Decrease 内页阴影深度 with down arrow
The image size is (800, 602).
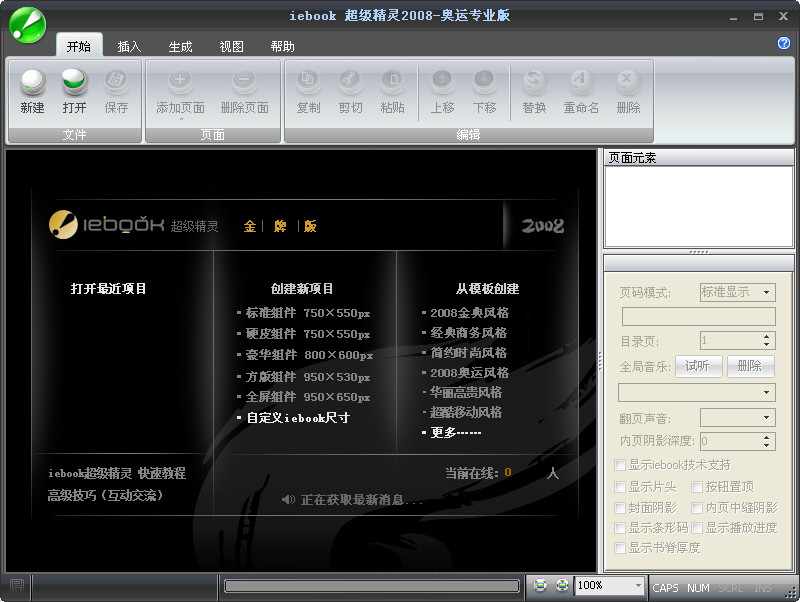pyautogui.click(x=766, y=446)
